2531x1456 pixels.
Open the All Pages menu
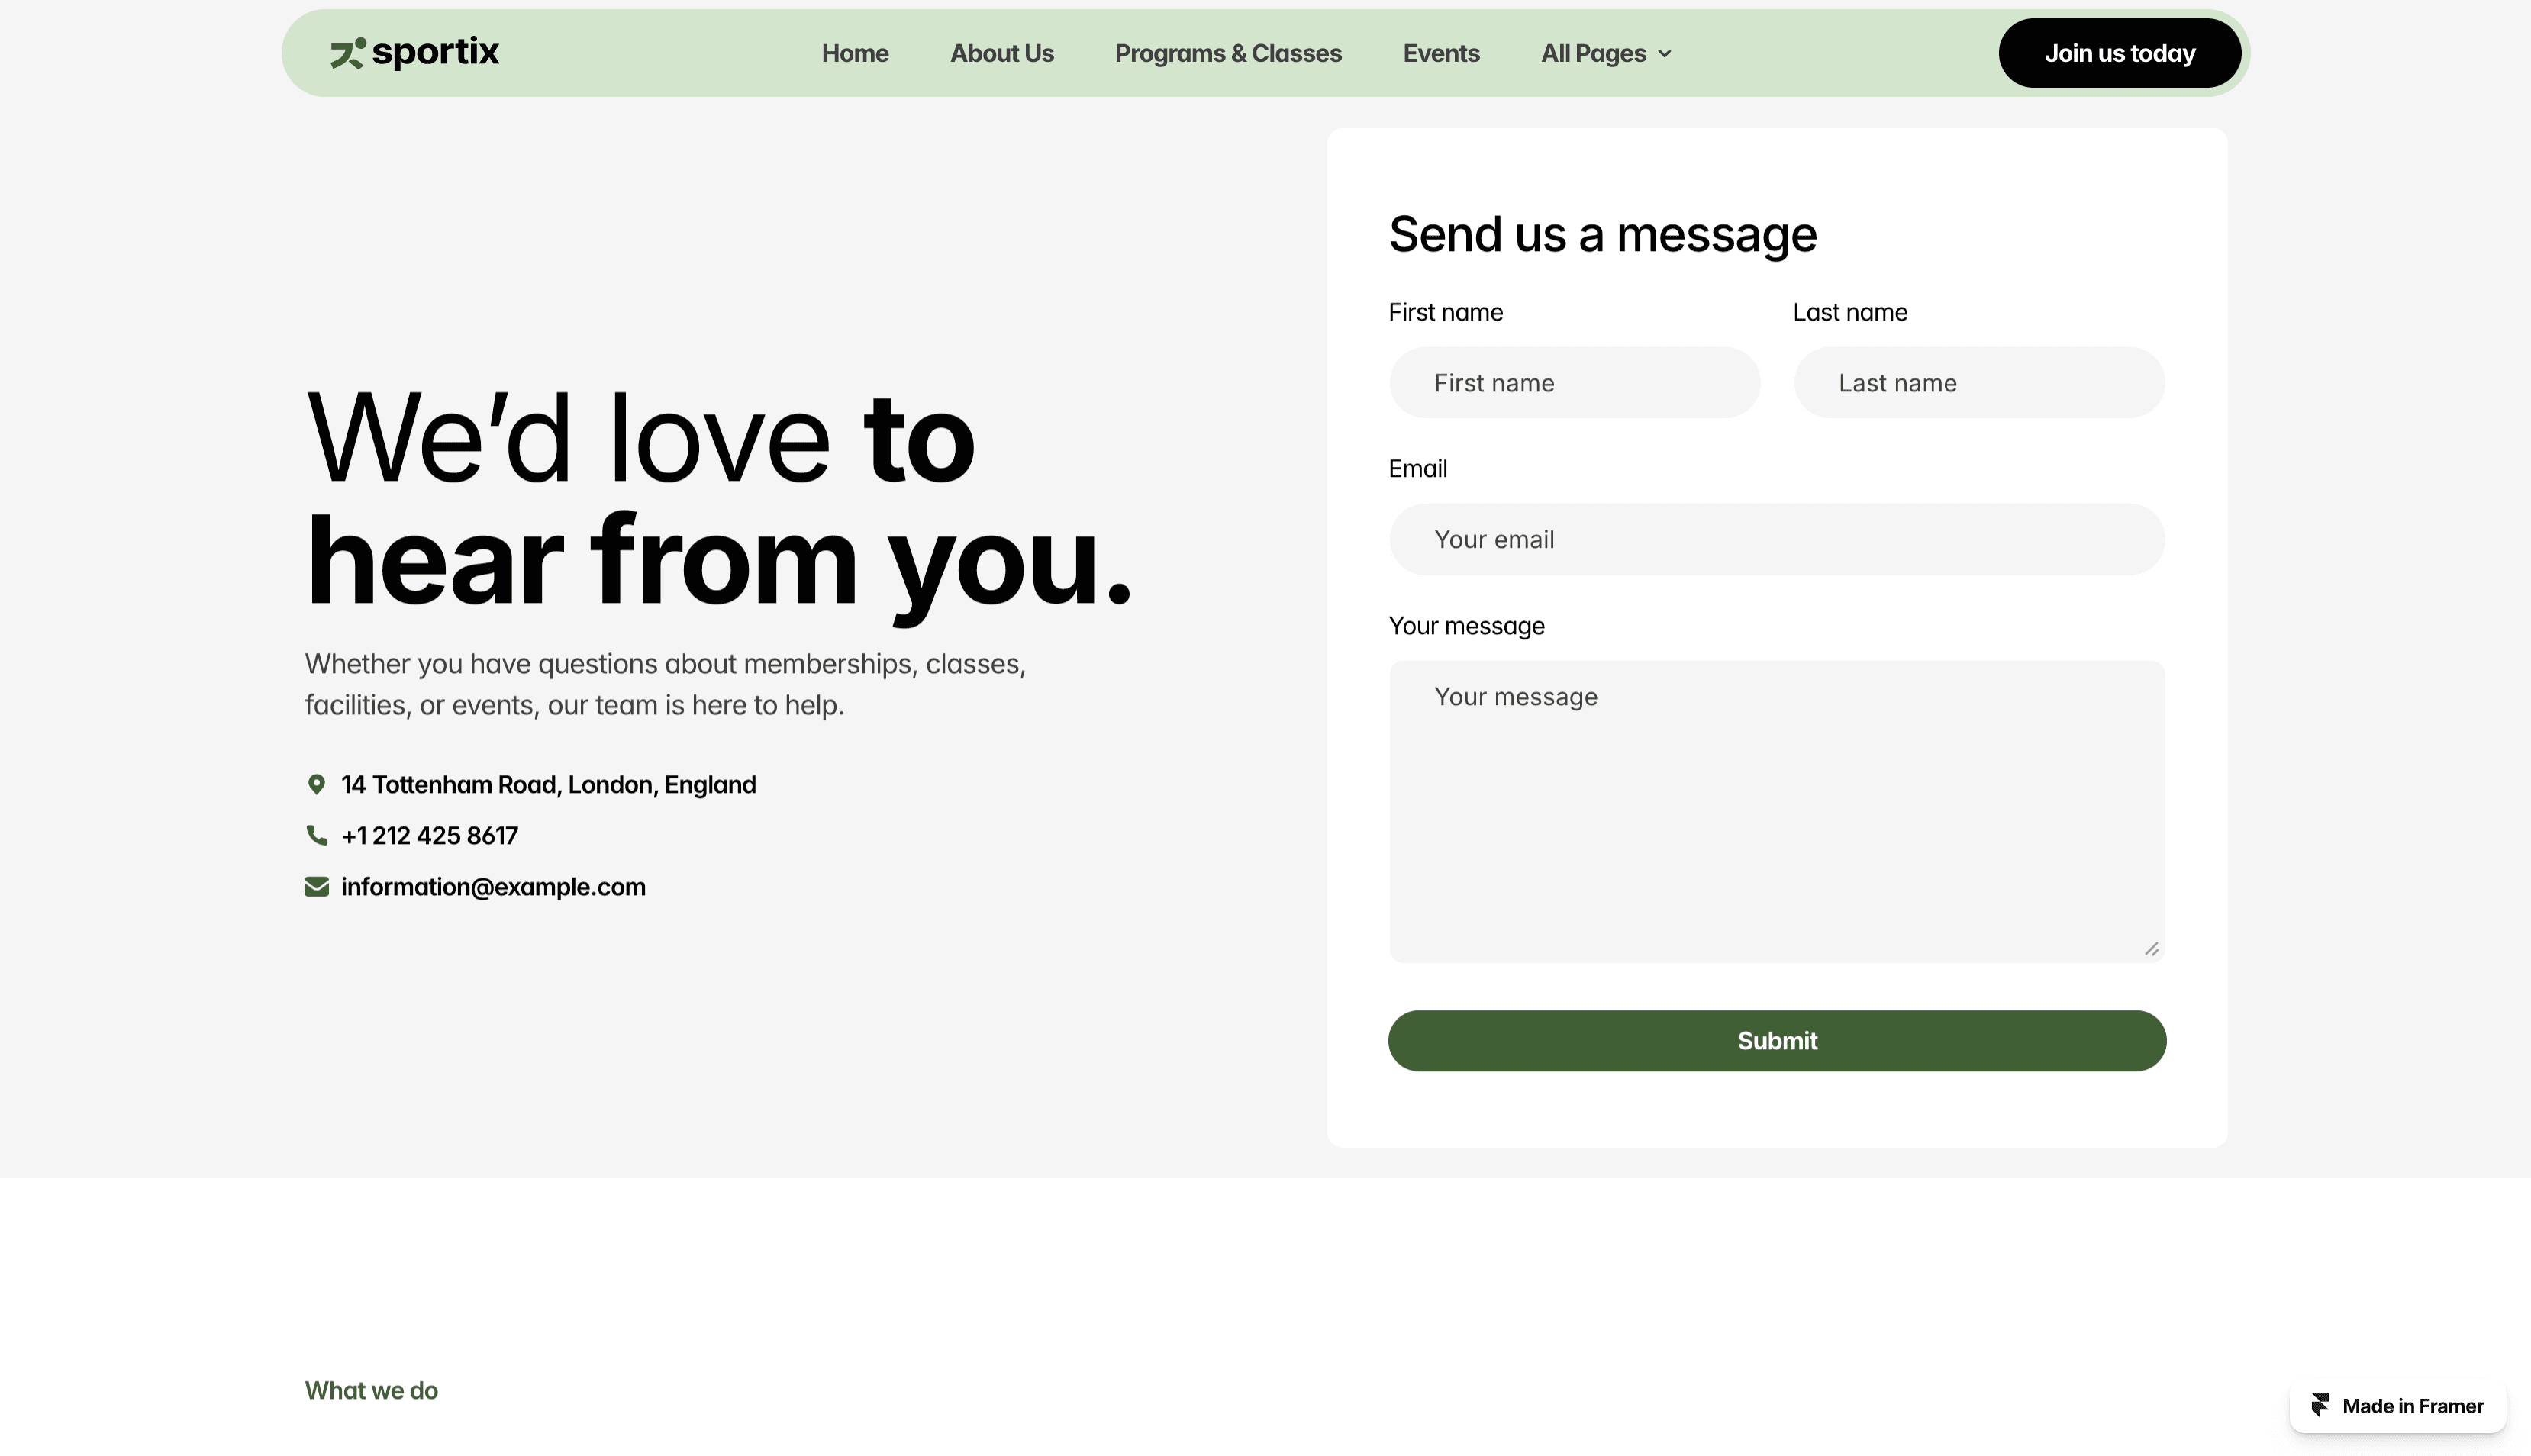pyautogui.click(x=1593, y=54)
